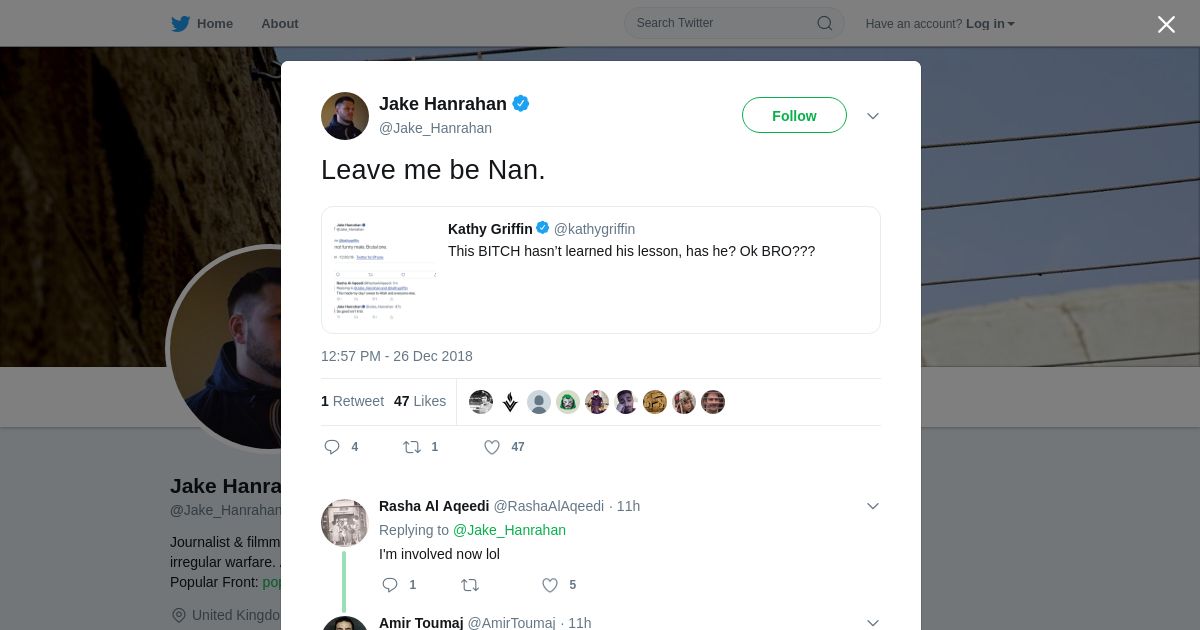Open Jake Hanrahan's profile picture in tweet
Screen dimensions: 1200x630
point(345,116)
